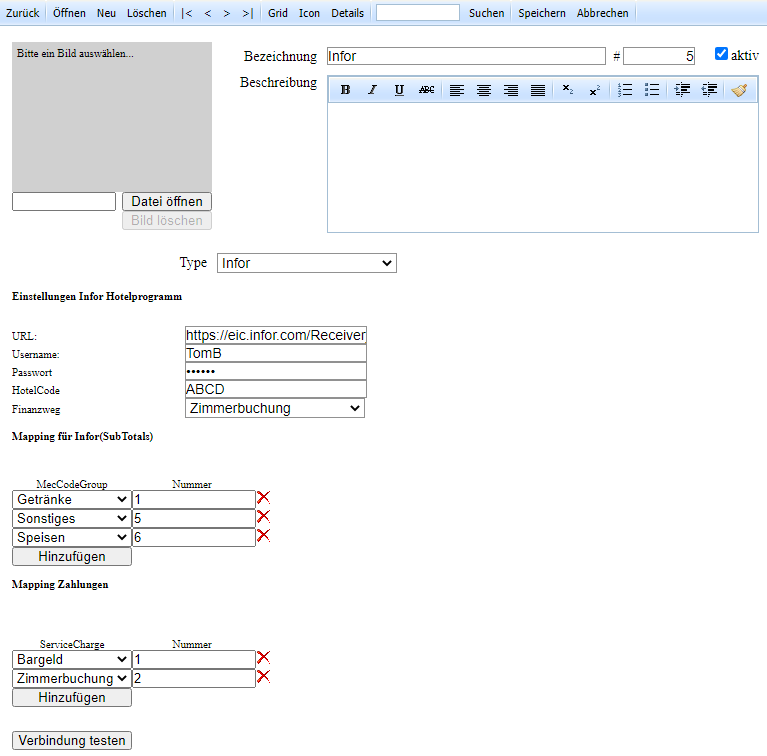
Task: Switch to Details view
Action: [347, 13]
